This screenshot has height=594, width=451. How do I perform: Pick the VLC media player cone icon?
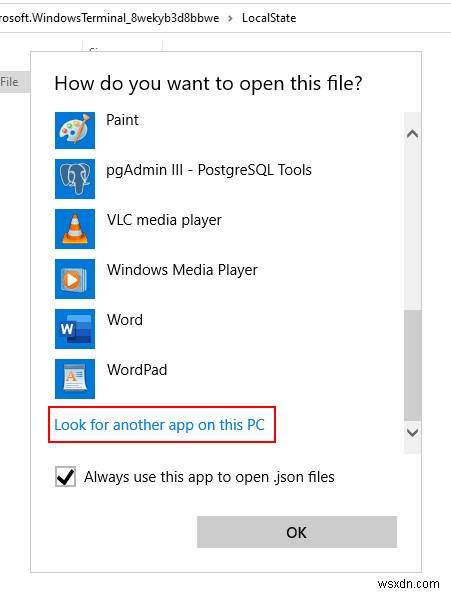tap(75, 229)
